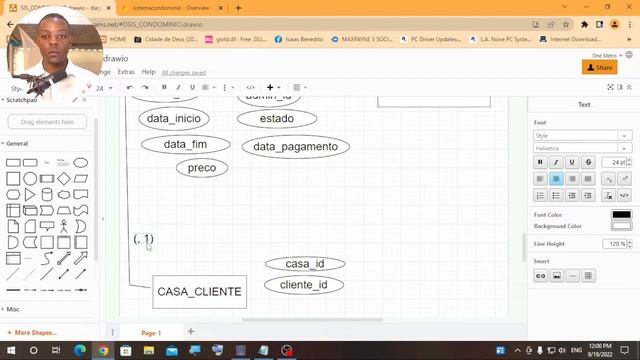Screen dimensions: 640x360
Task: Toggle Bold in the top toolbar
Action: [164, 87]
